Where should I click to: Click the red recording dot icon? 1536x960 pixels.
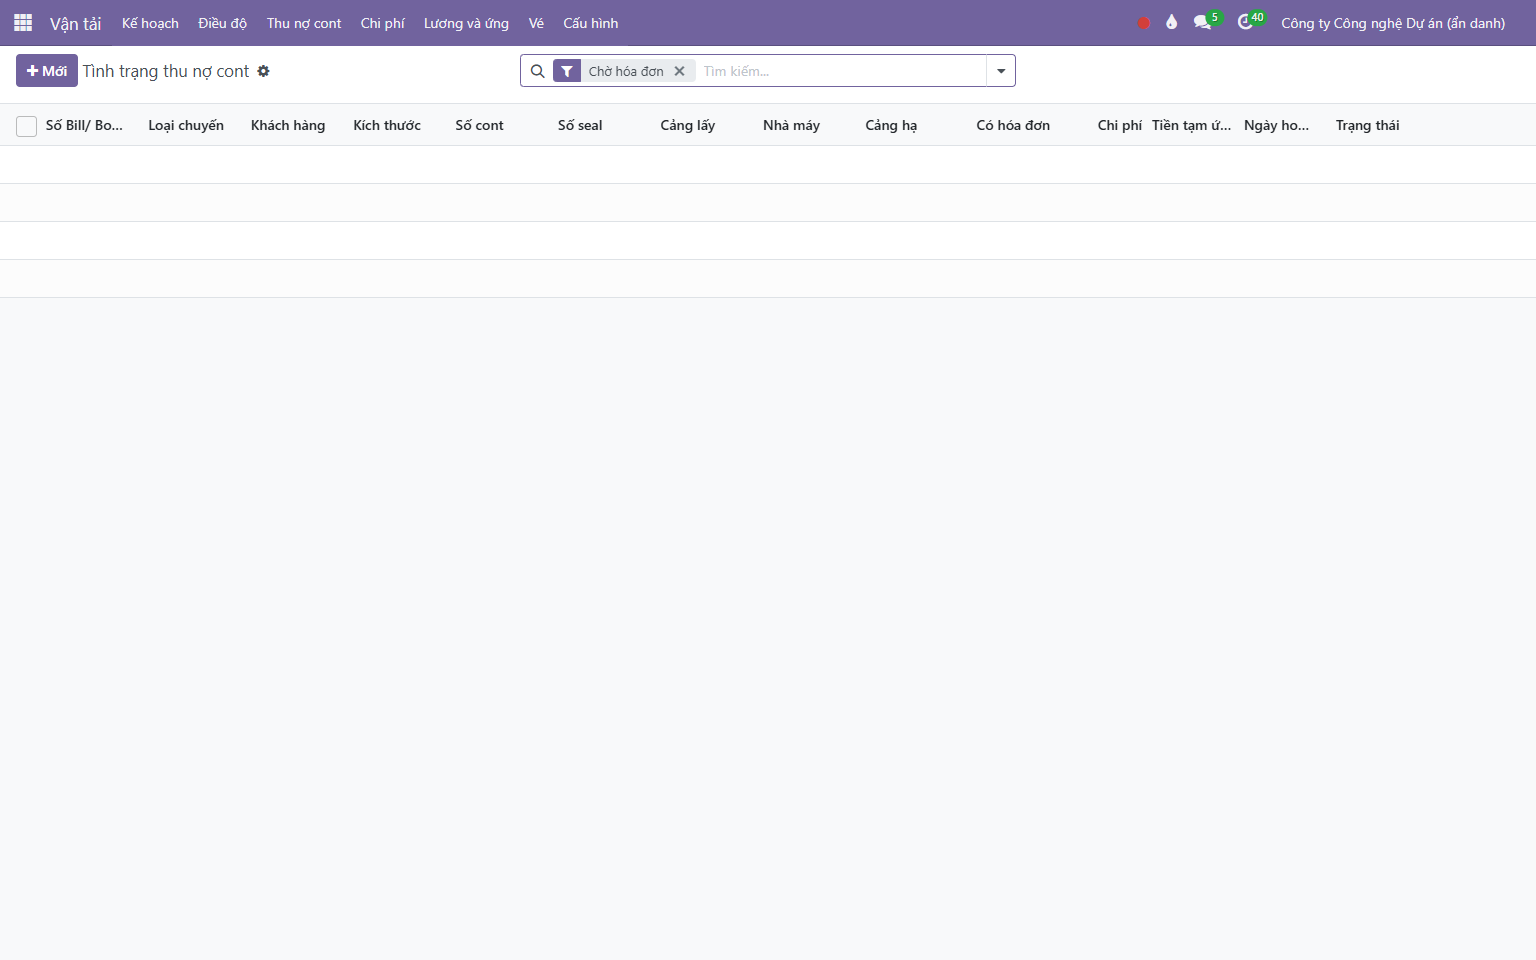1143,23
